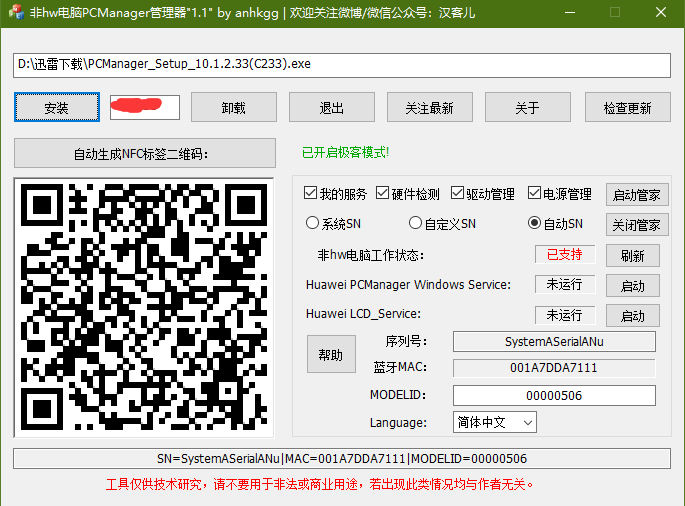Click the 退出 exit button

point(332,107)
